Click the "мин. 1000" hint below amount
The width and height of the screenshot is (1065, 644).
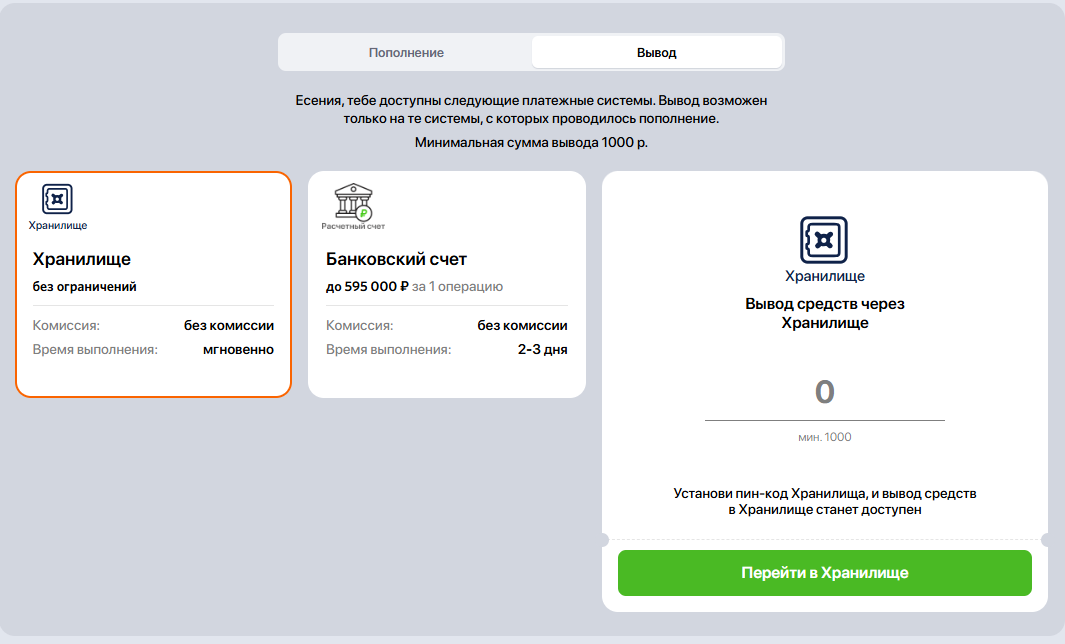coord(824,437)
